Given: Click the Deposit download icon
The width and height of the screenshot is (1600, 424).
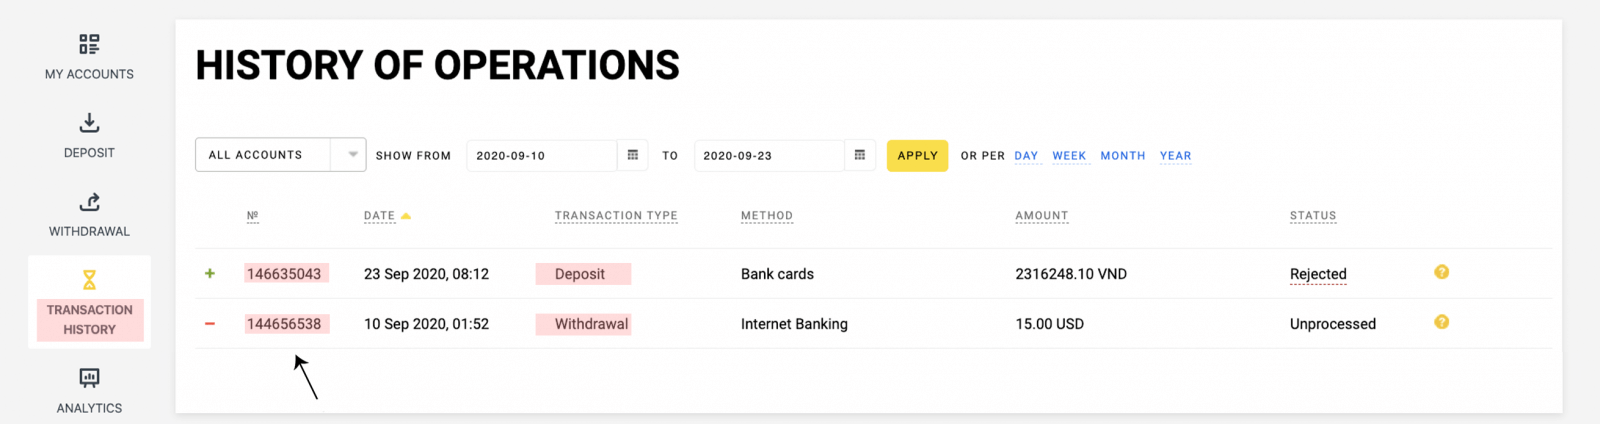Looking at the screenshot, I should pyautogui.click(x=89, y=123).
